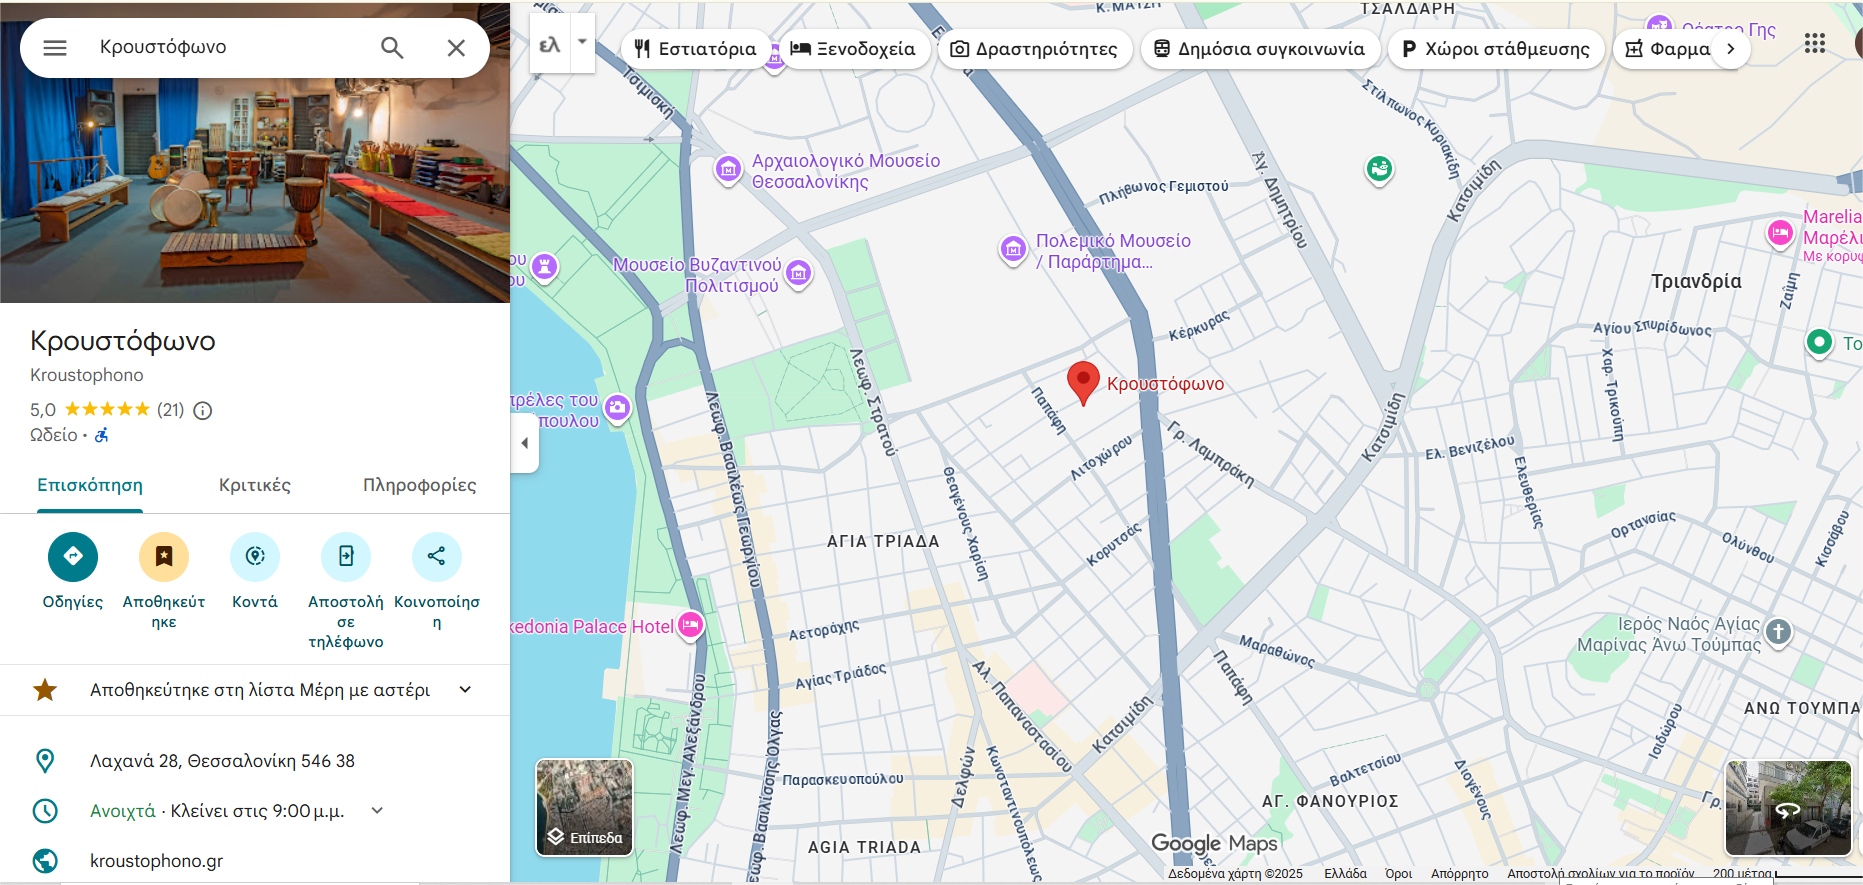
Task: Click the green marker below Τριανδρία
Action: click(1819, 342)
